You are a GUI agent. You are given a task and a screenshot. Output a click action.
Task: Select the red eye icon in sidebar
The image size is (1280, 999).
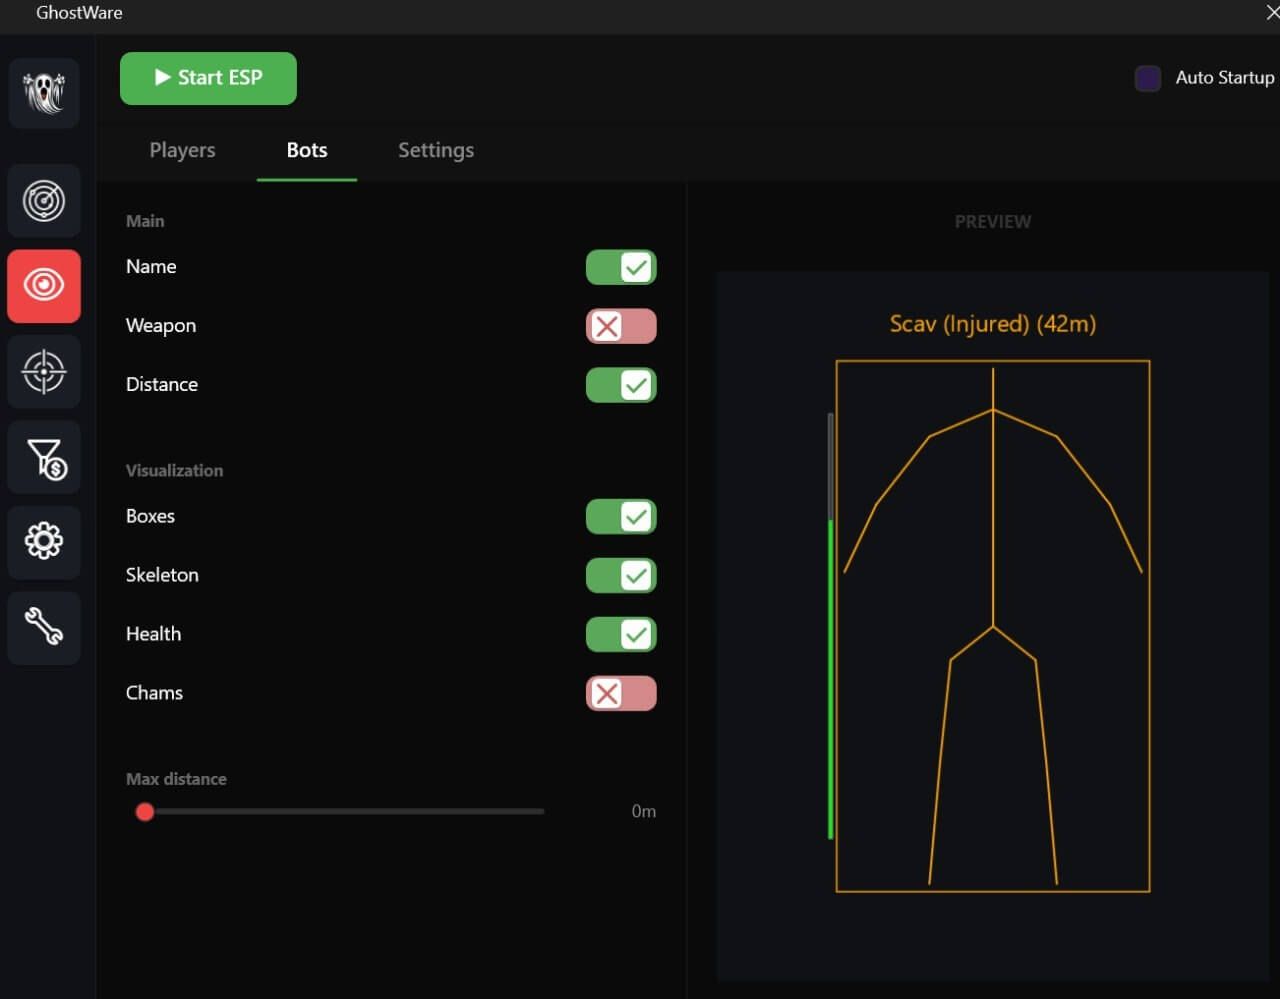pyautogui.click(x=44, y=286)
